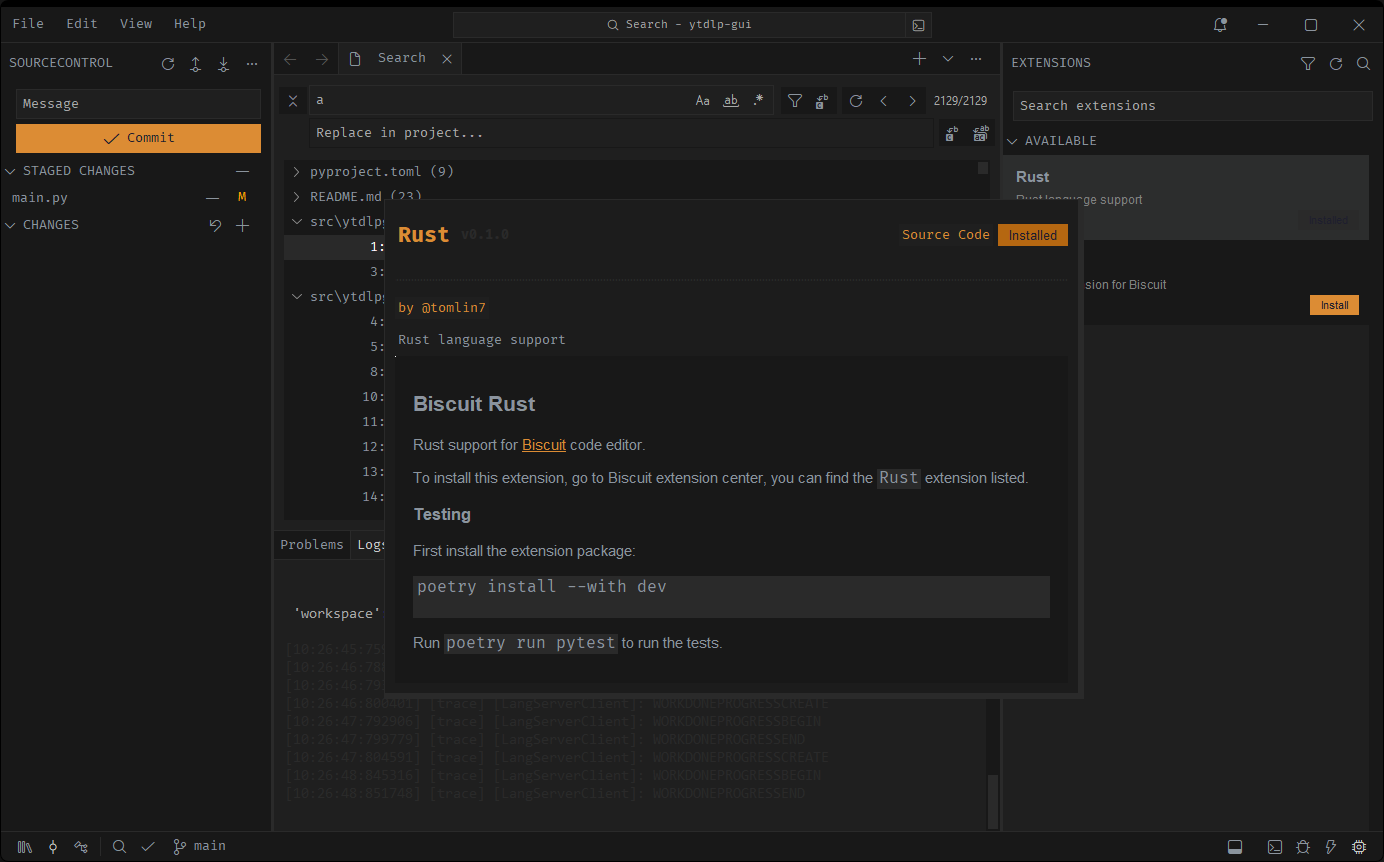Screen dimensions: 1384x862
Task: Refresh the search results
Action: (856, 100)
